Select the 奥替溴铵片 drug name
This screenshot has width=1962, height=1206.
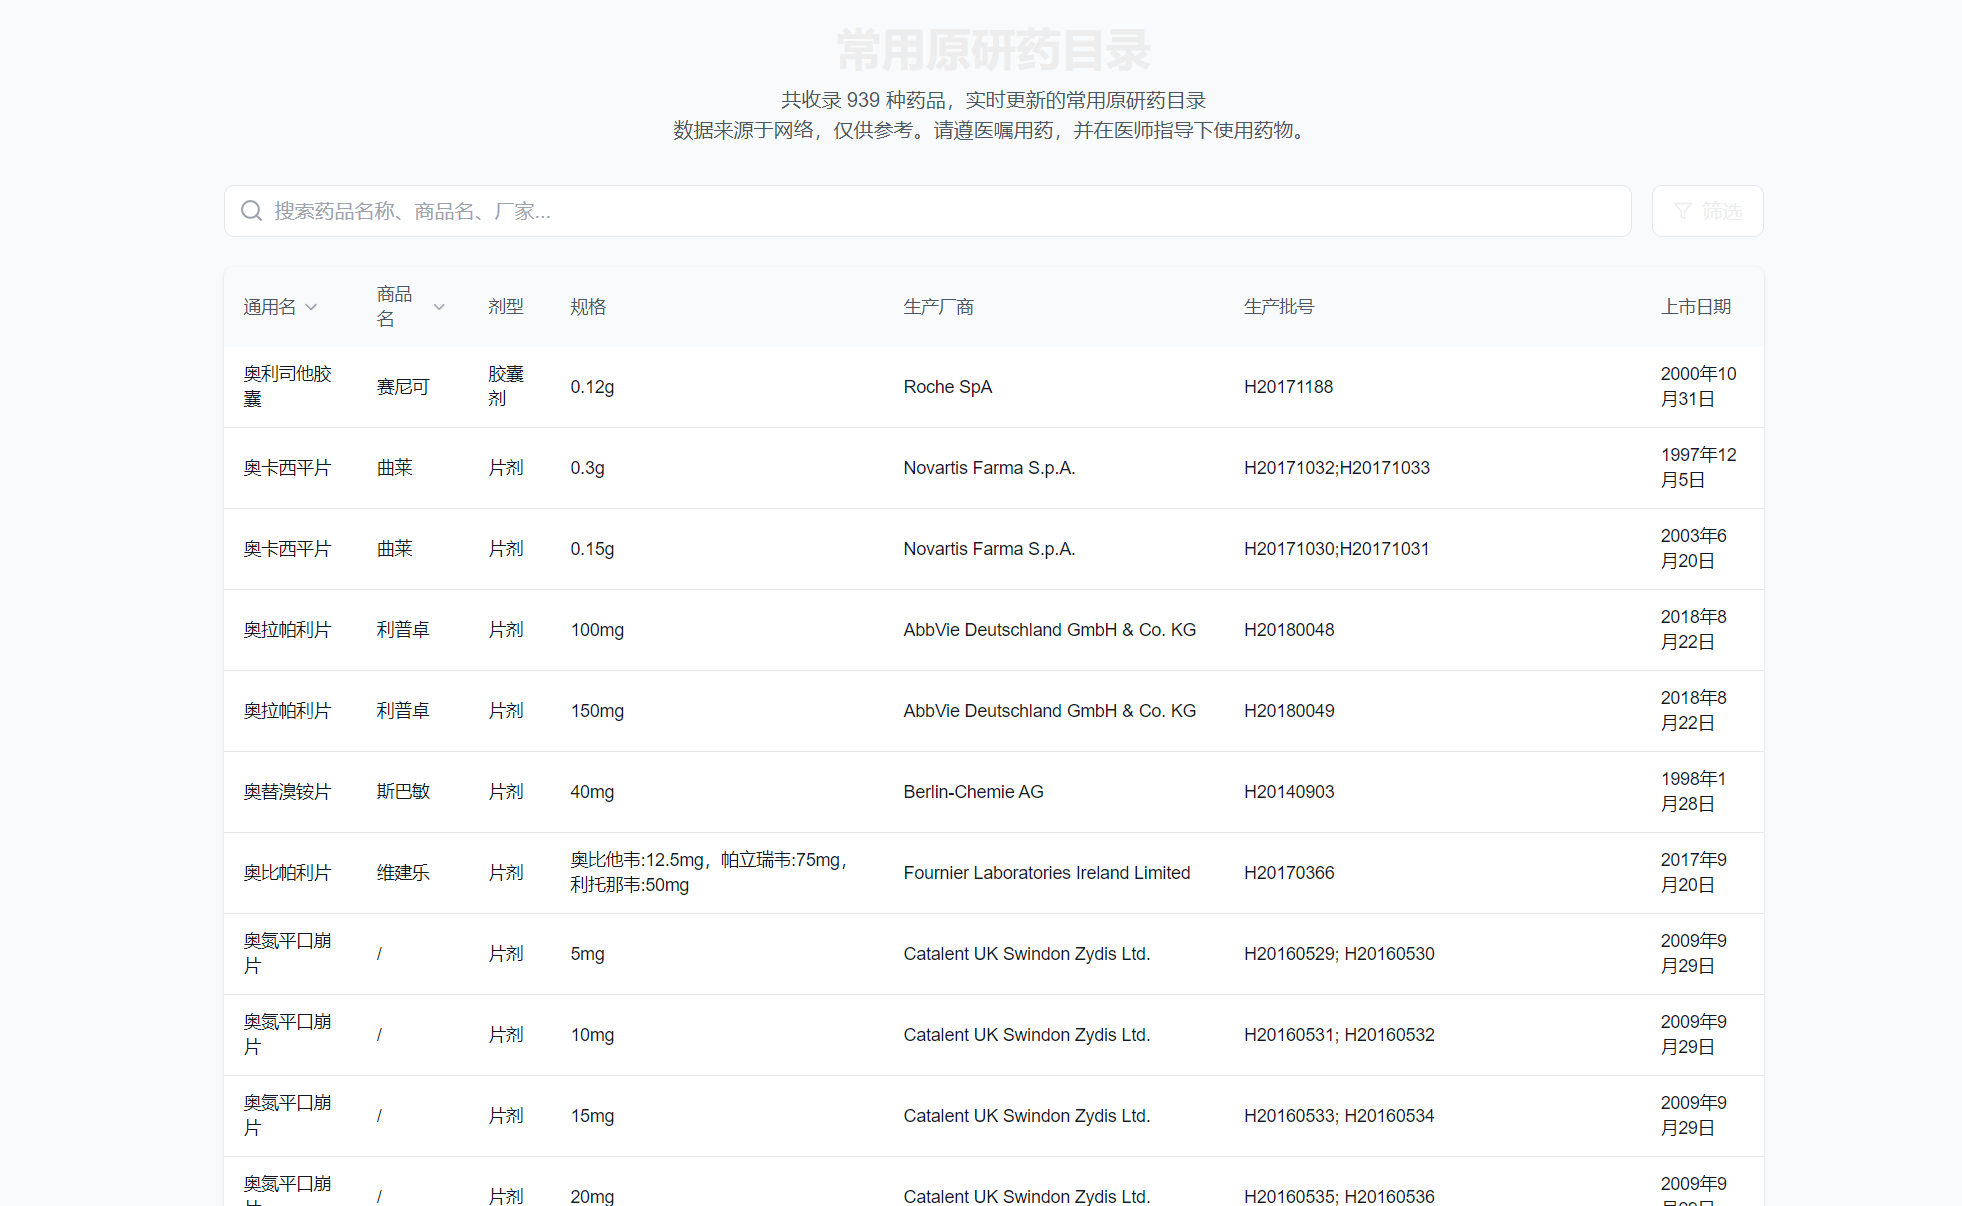287,792
